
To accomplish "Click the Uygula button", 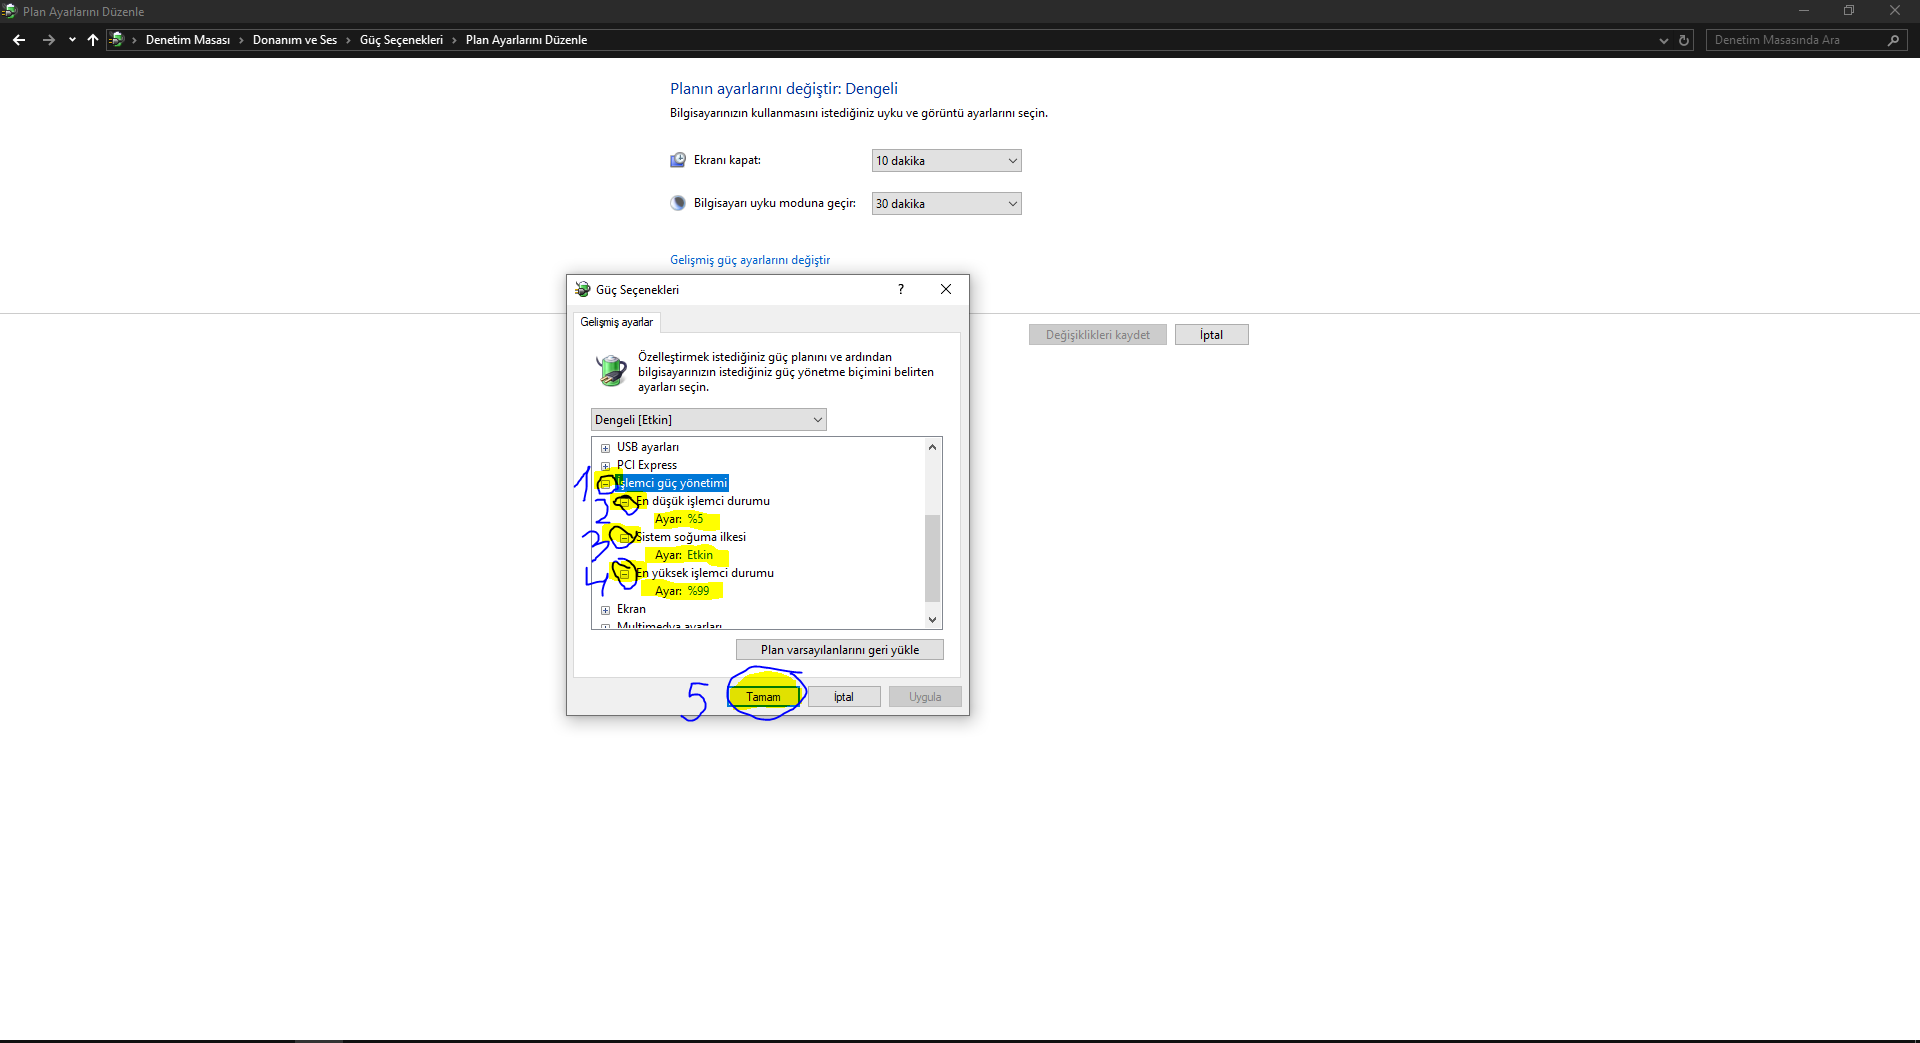I will coord(925,697).
